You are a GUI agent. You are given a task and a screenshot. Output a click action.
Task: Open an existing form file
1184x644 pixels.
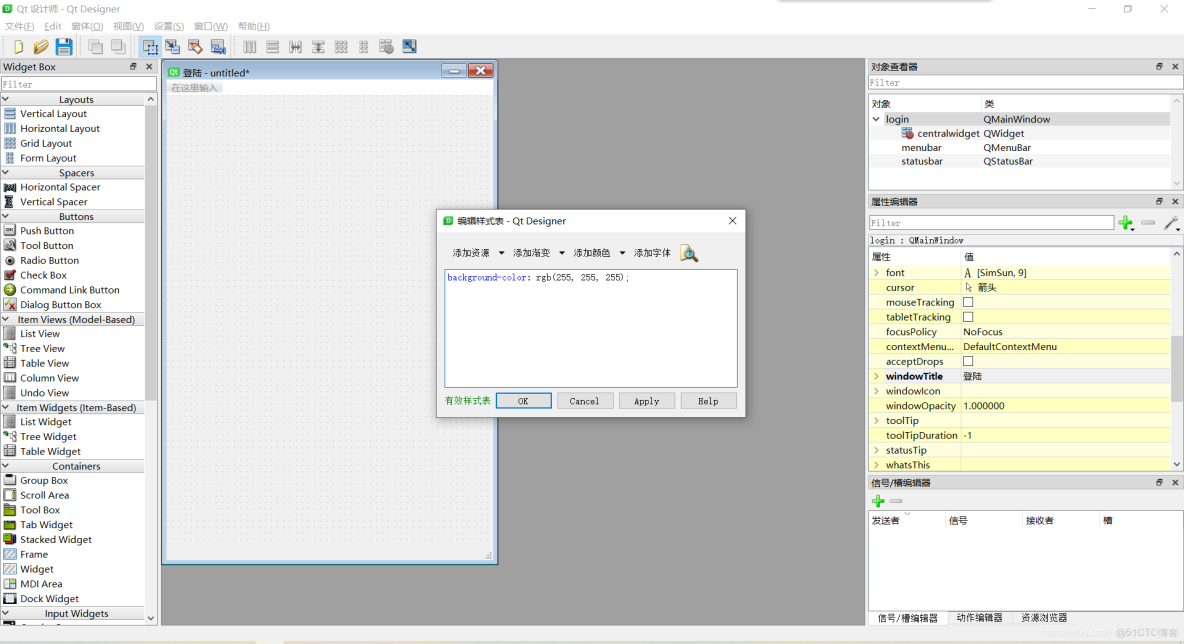40,46
